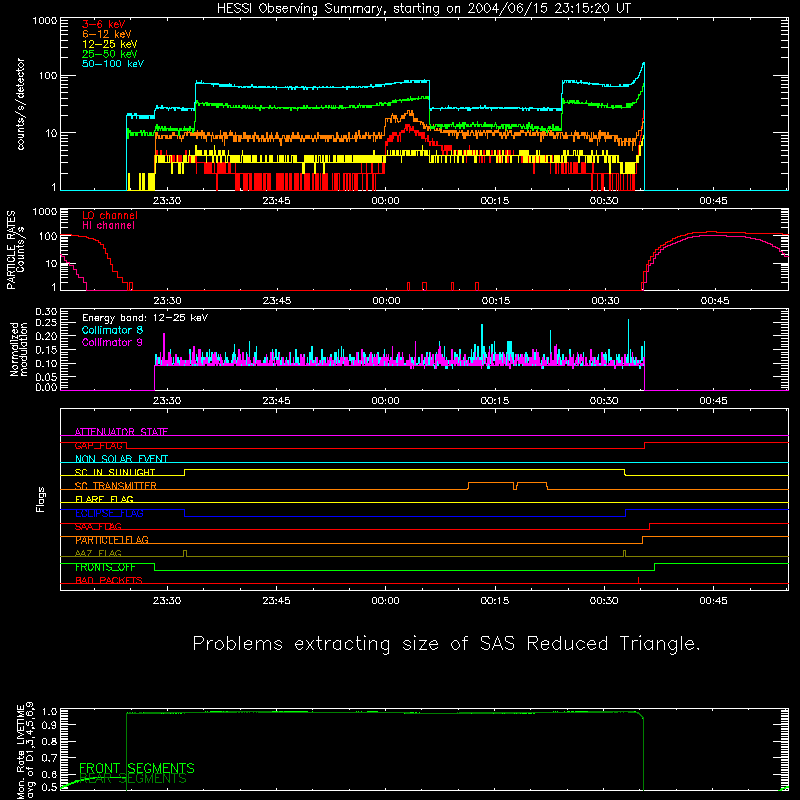Click the 'PARTICLE RATES' axis label
Screen dimensions: 800x800
point(11,250)
